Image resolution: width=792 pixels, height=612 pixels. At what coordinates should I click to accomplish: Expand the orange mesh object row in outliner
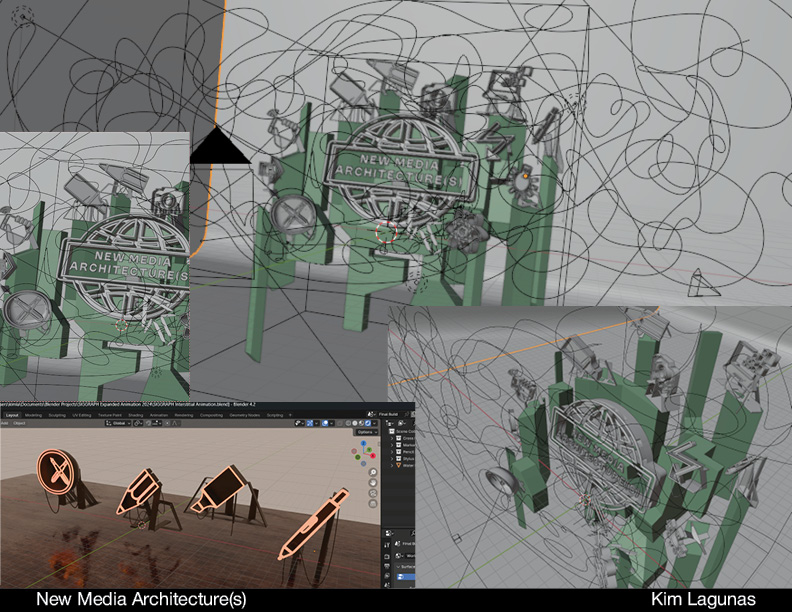coord(392,466)
